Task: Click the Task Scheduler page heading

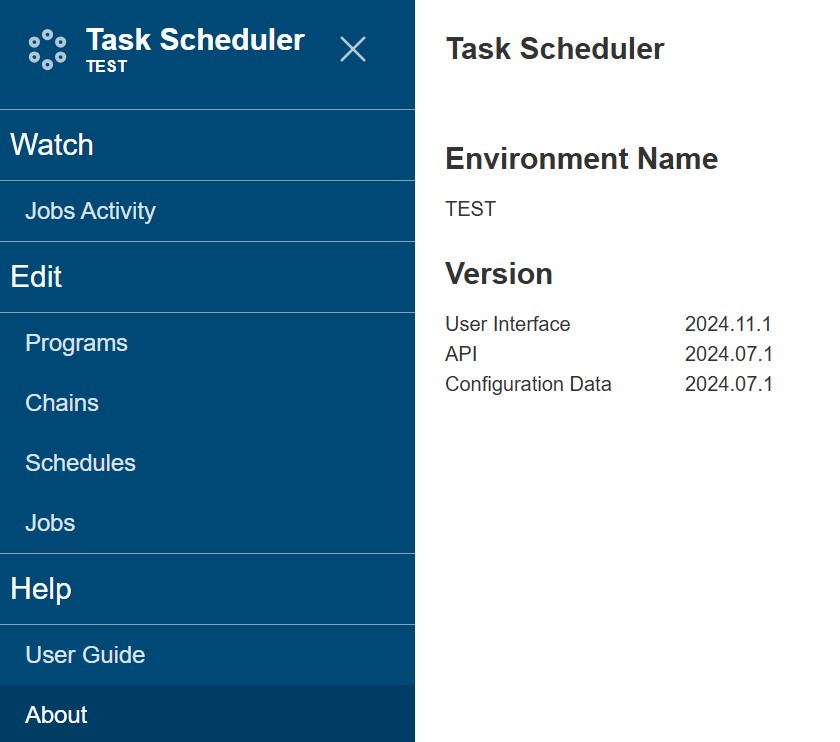Action: tap(554, 49)
